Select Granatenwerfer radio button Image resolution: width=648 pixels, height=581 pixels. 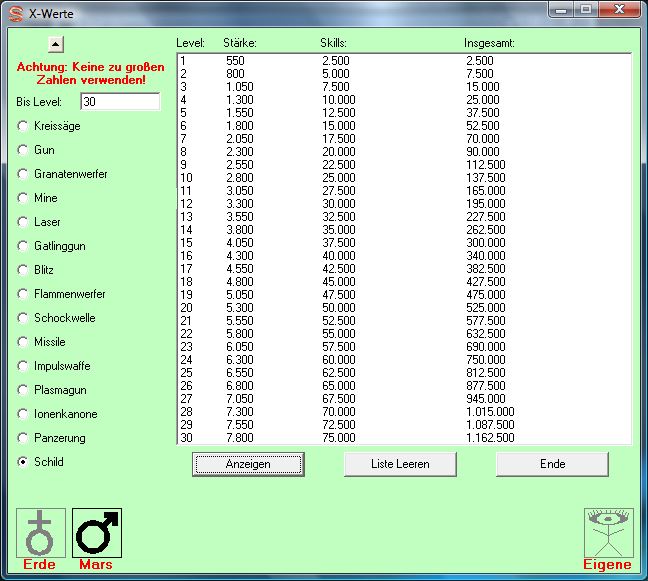[23, 174]
